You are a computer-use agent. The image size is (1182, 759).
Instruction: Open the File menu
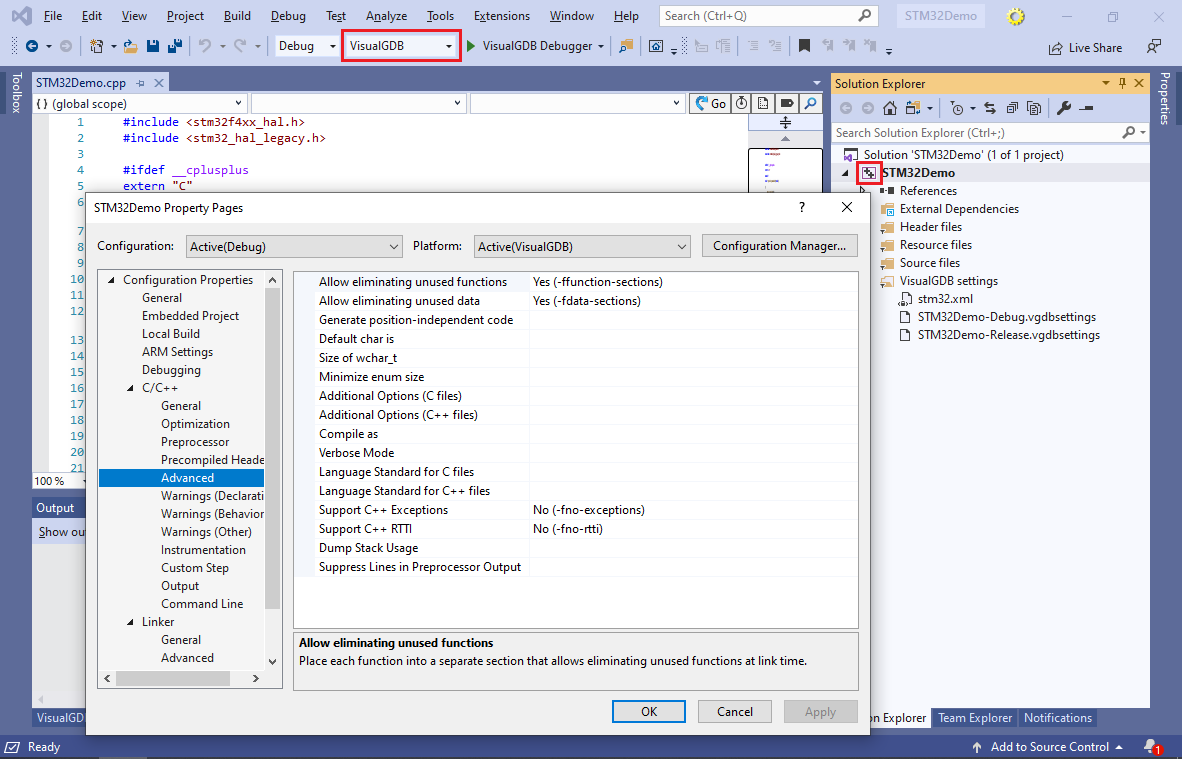53,16
